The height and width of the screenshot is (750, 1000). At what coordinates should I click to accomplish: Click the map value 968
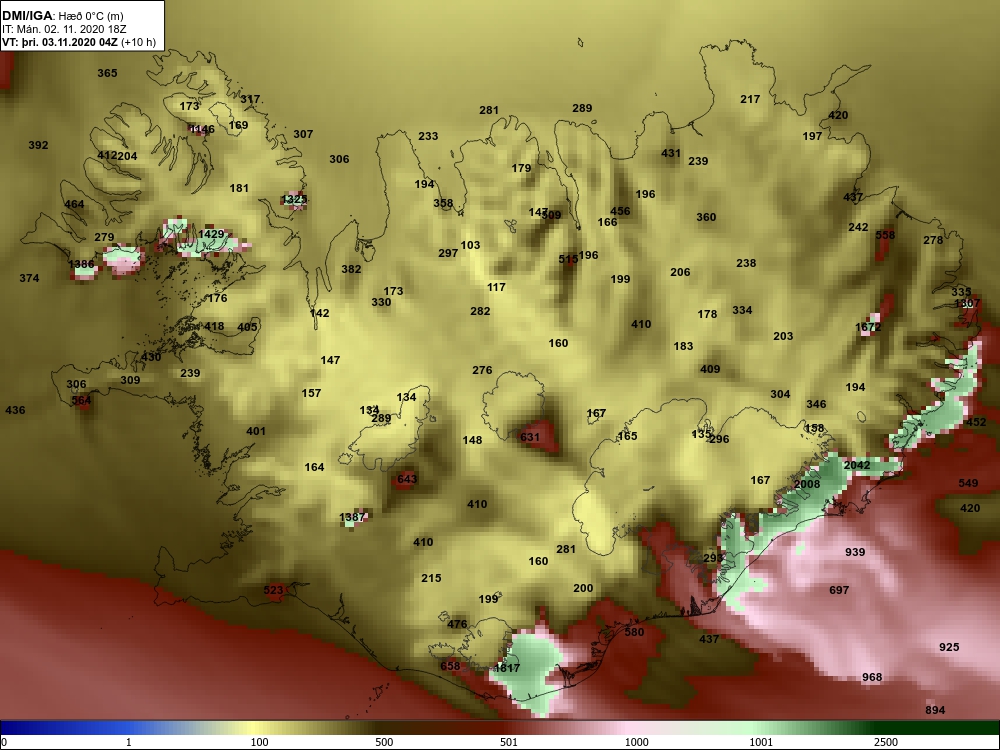pos(872,677)
